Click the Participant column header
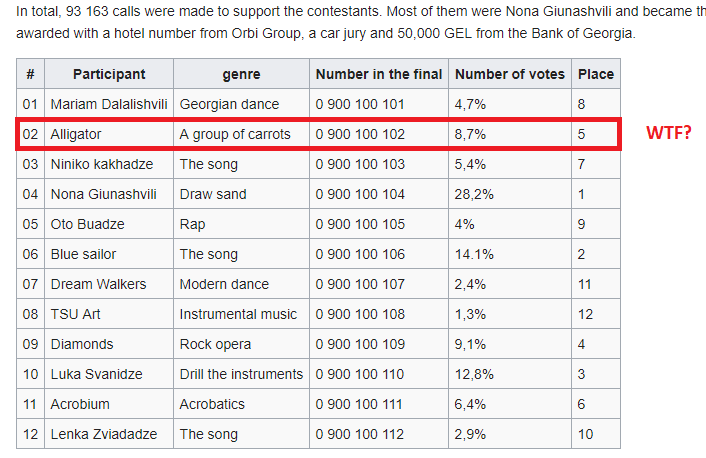706x458 pixels. click(109, 74)
